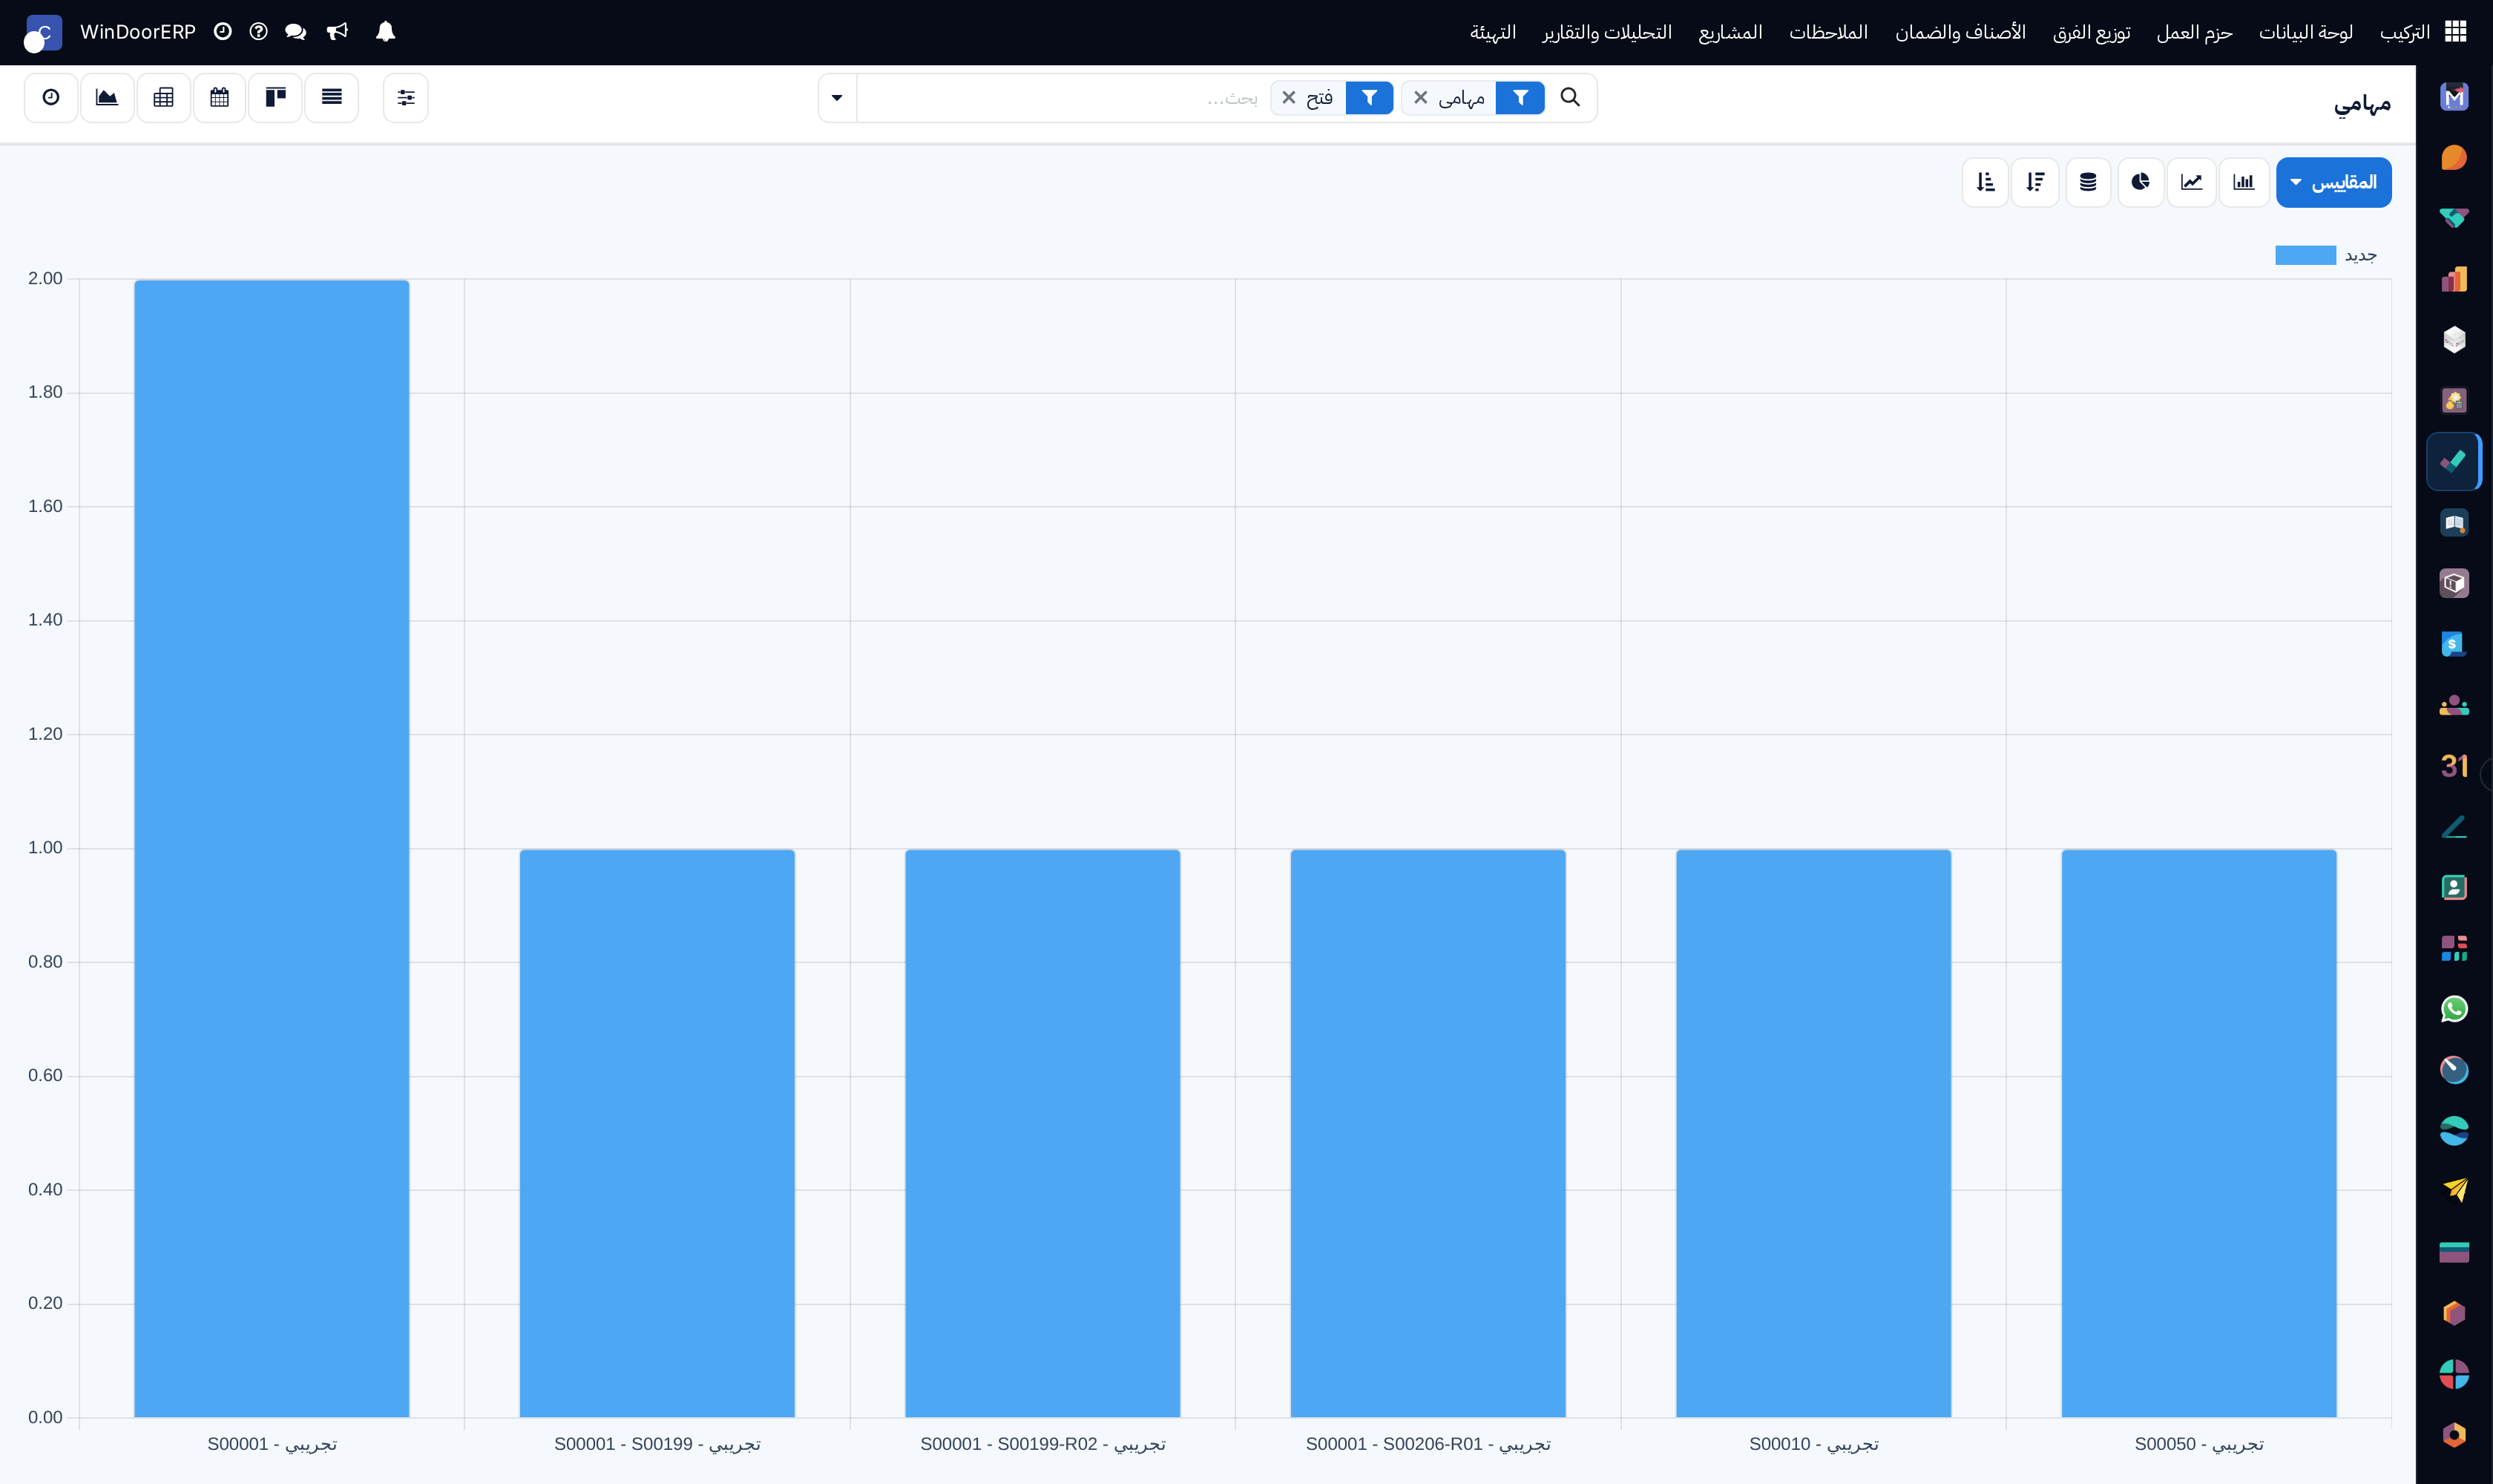Open the التحليلات والتقارير menu
The width and height of the screenshot is (2493, 1484).
pos(1606,32)
